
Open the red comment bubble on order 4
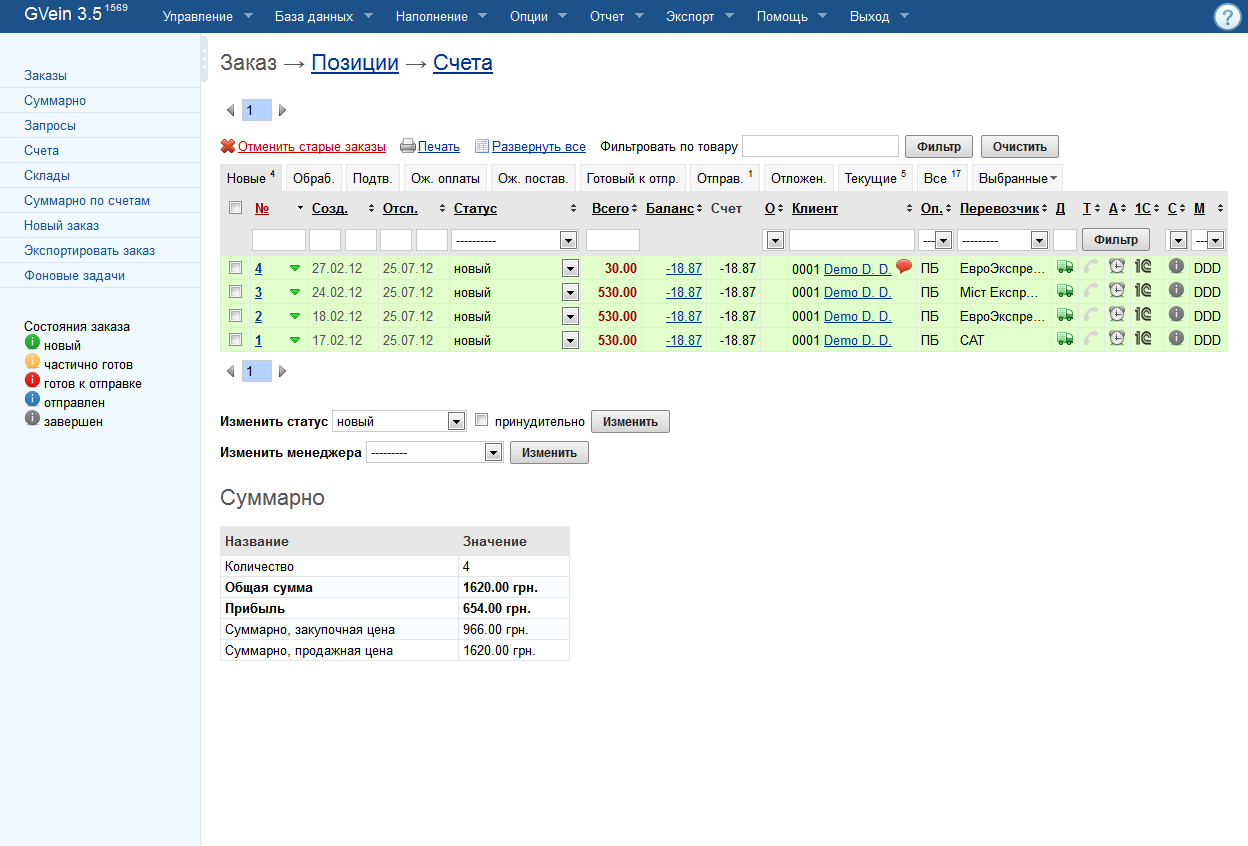click(x=904, y=267)
